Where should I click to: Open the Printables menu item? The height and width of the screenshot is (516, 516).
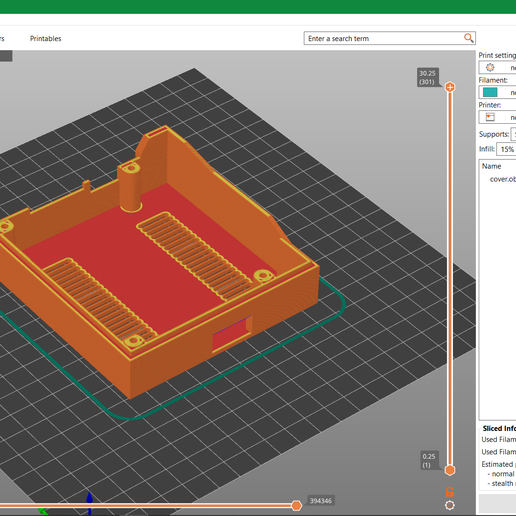[x=46, y=39]
